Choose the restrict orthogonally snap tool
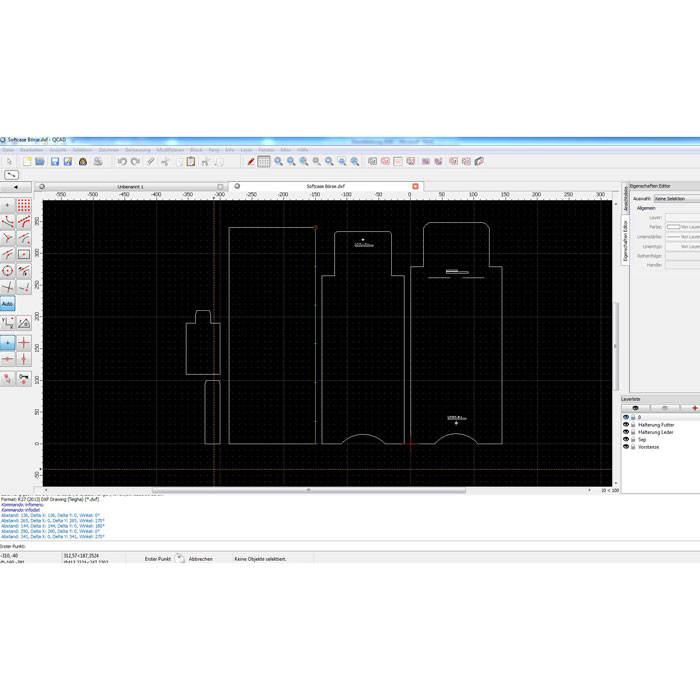This screenshot has width=700, height=700. click(x=24, y=343)
